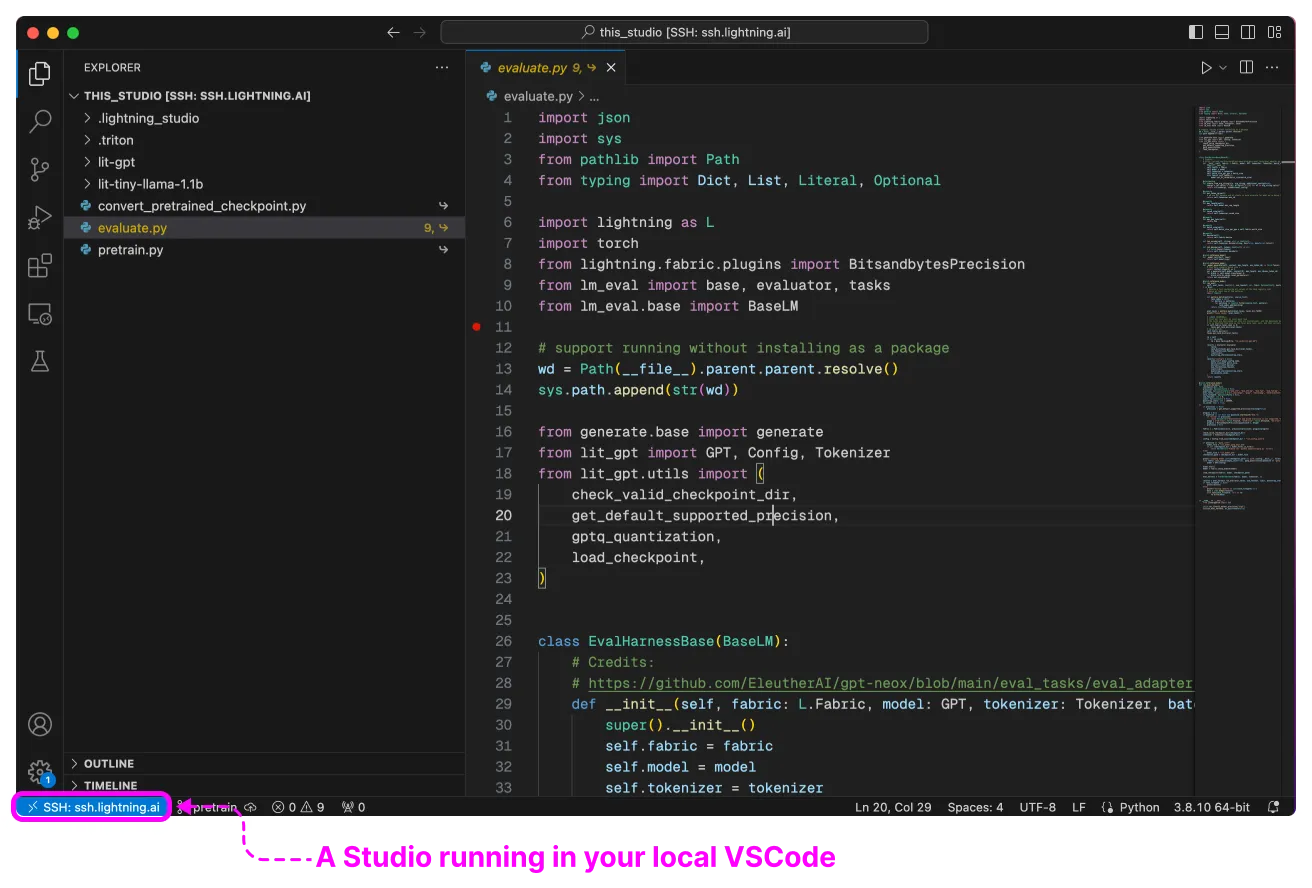This screenshot has height=888, width=1312.
Task: Open the Testing flask view
Action: (40, 362)
